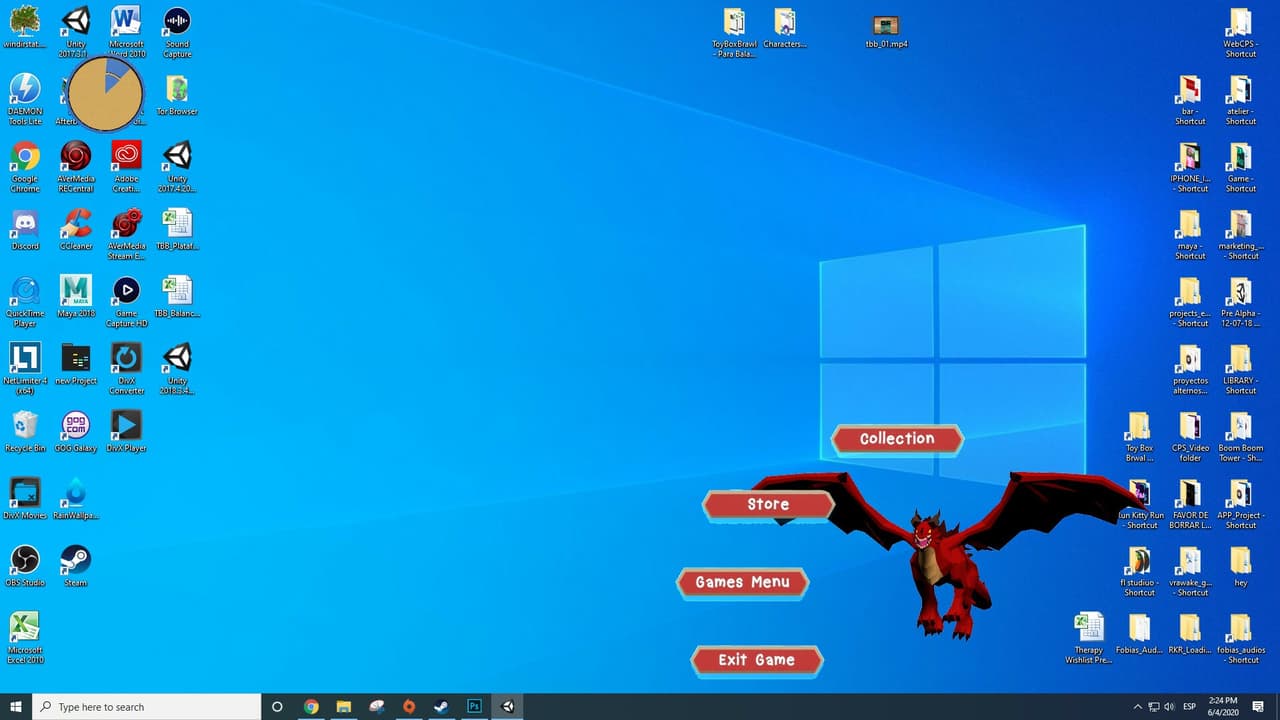The width and height of the screenshot is (1280, 720).
Task: Select the TBB_Balanc spreadsheet file
Action: point(177,297)
